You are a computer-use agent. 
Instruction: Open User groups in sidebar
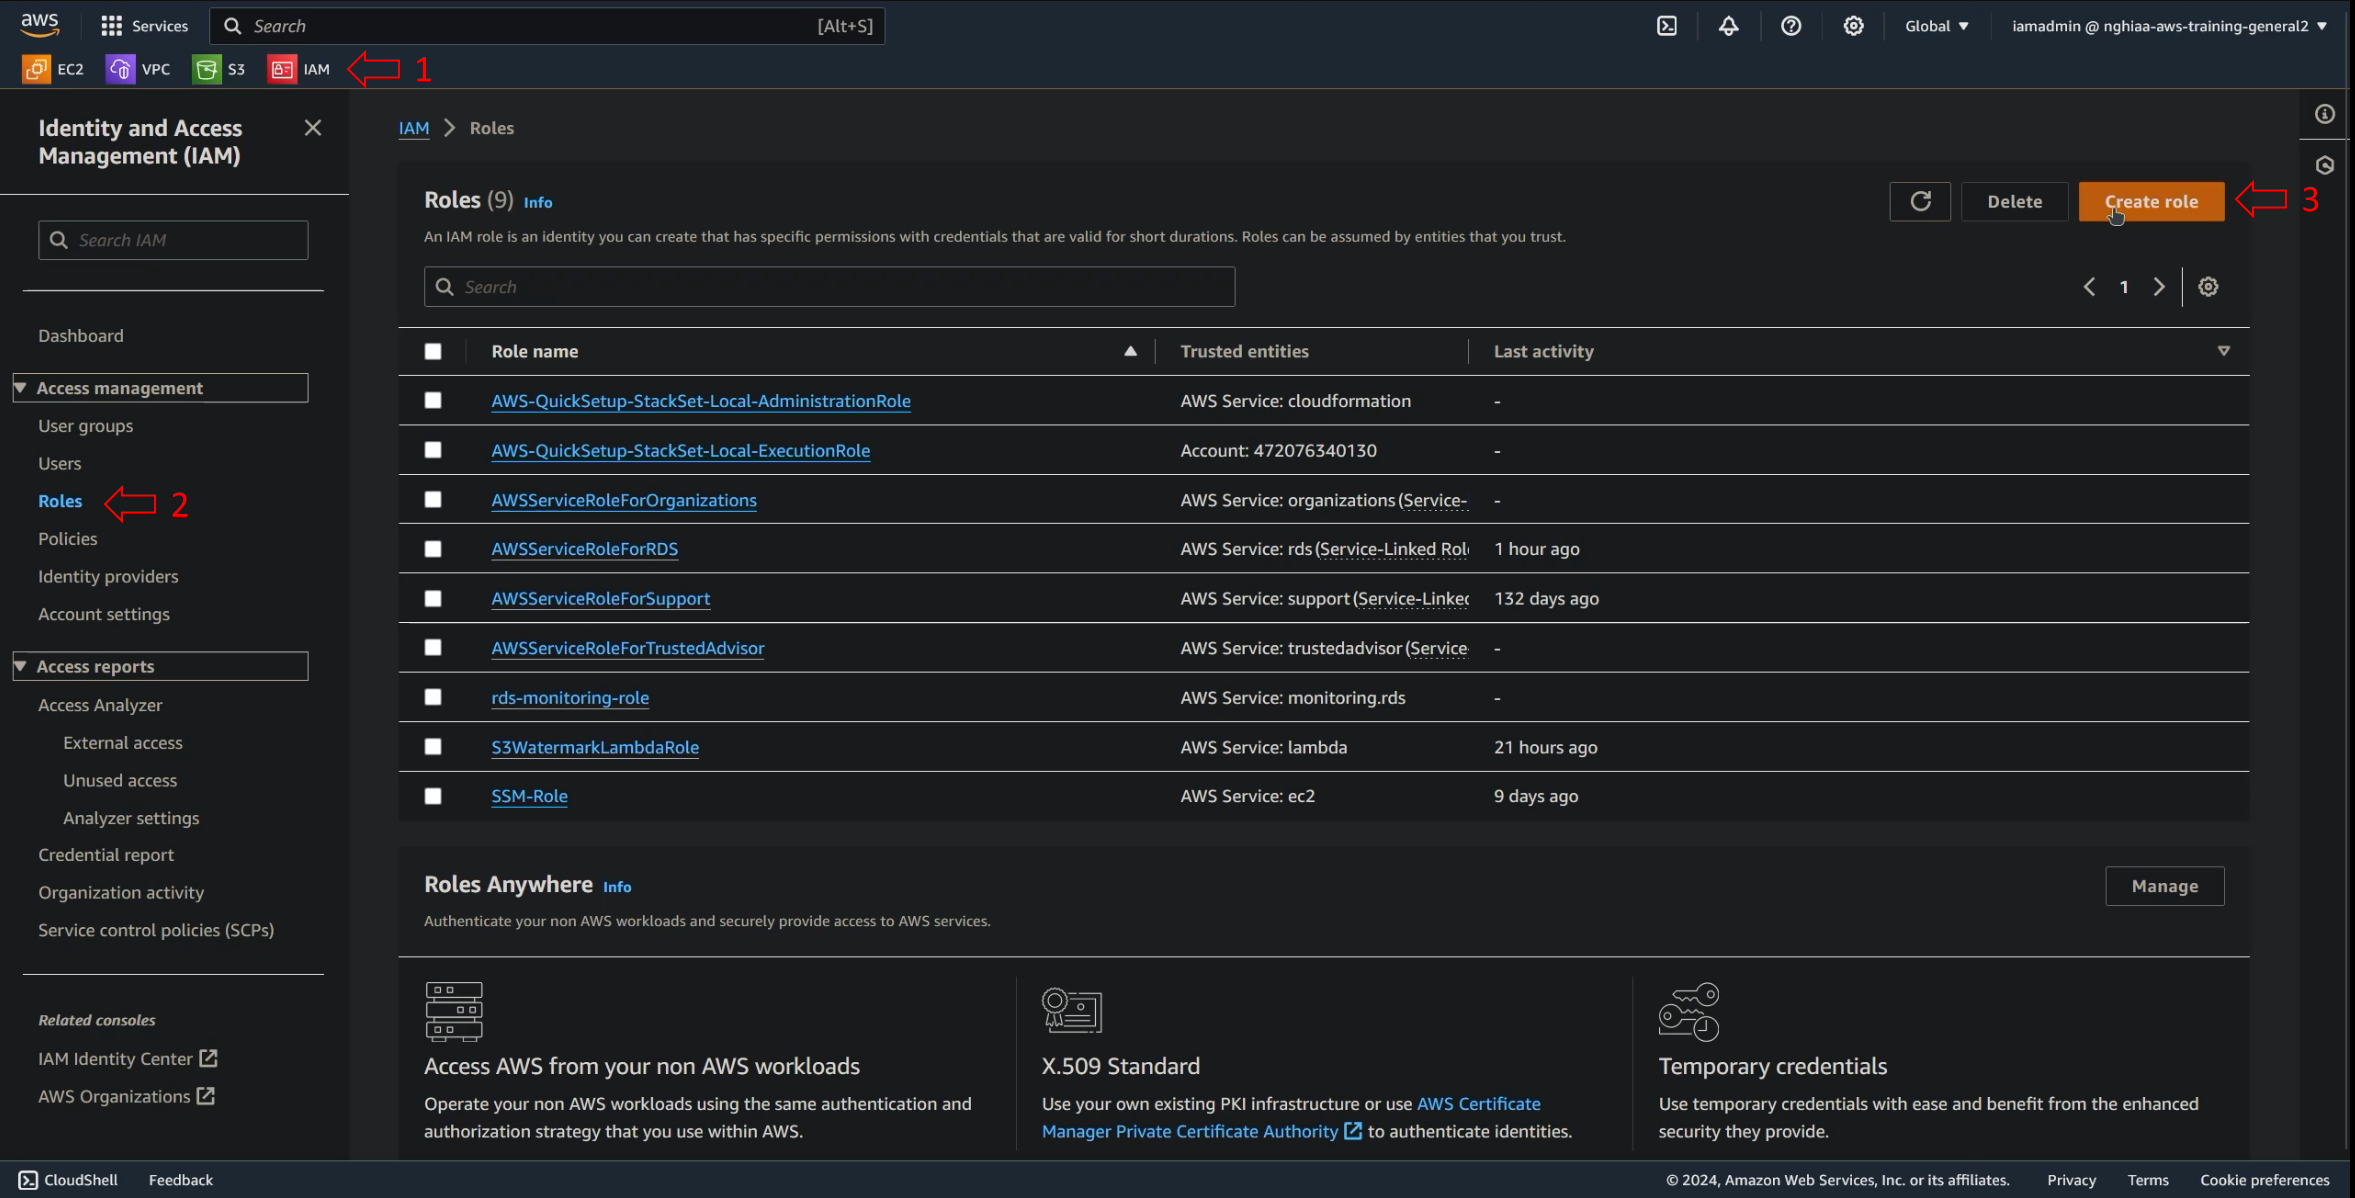86,426
